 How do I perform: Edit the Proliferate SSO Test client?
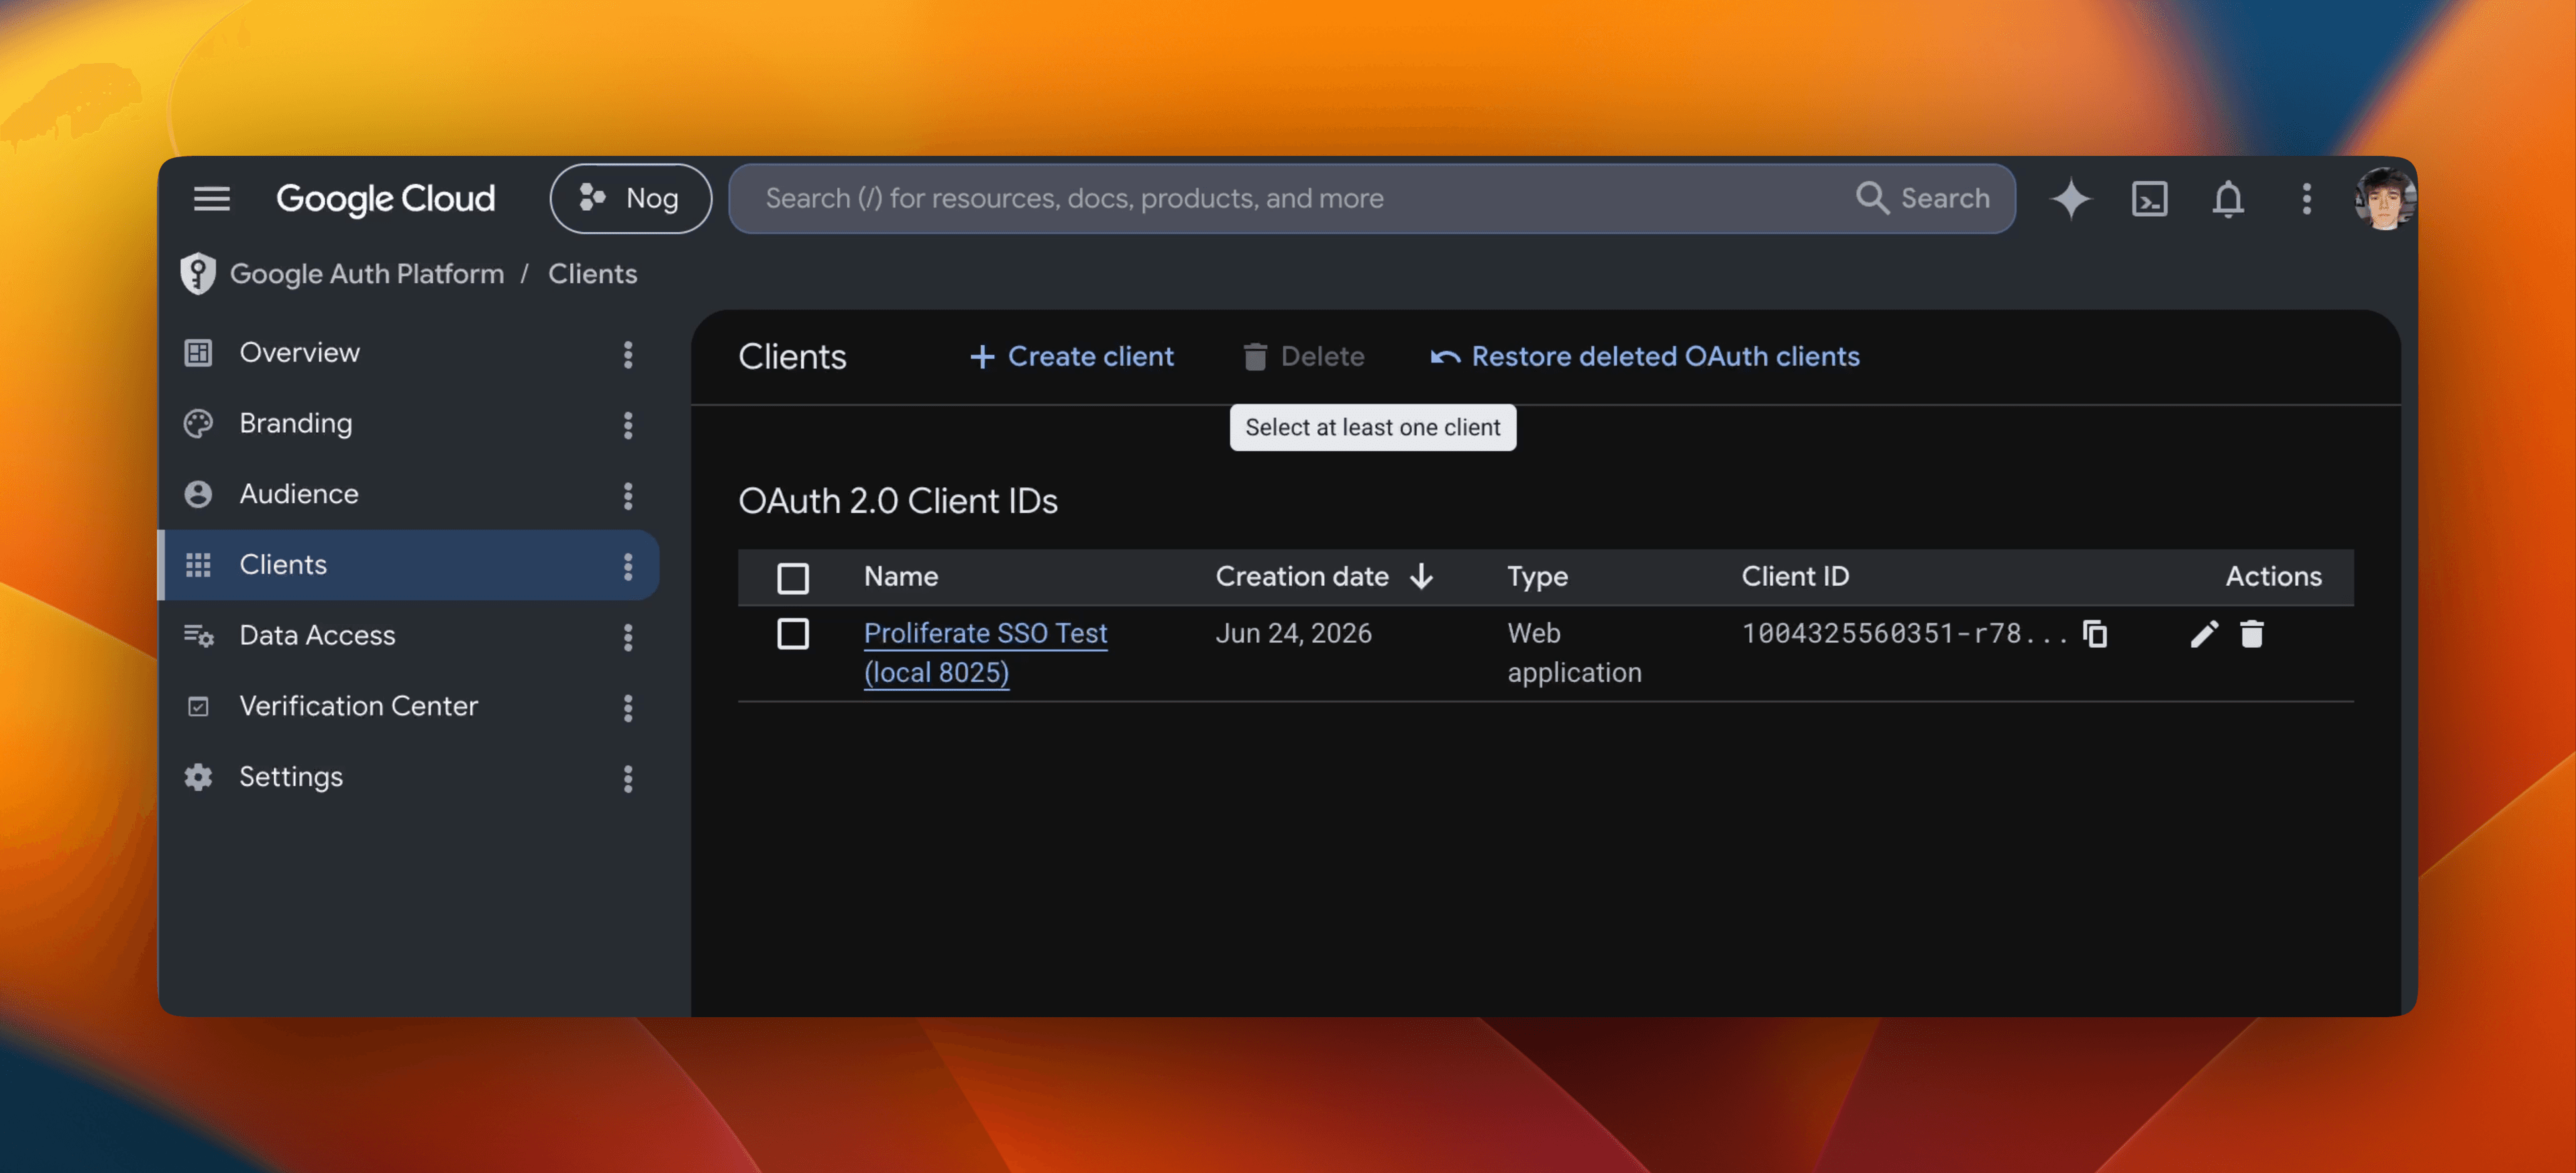click(2203, 633)
